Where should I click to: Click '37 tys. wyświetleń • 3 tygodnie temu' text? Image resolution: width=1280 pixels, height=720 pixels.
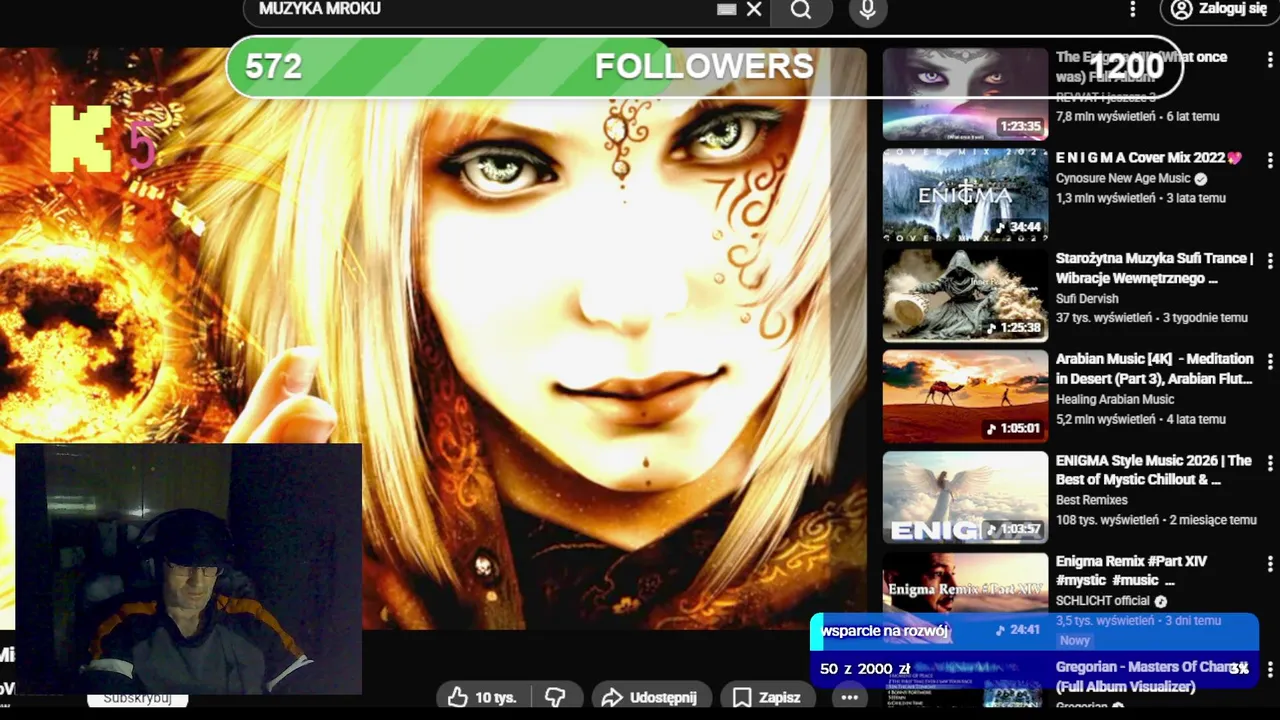1152,318
